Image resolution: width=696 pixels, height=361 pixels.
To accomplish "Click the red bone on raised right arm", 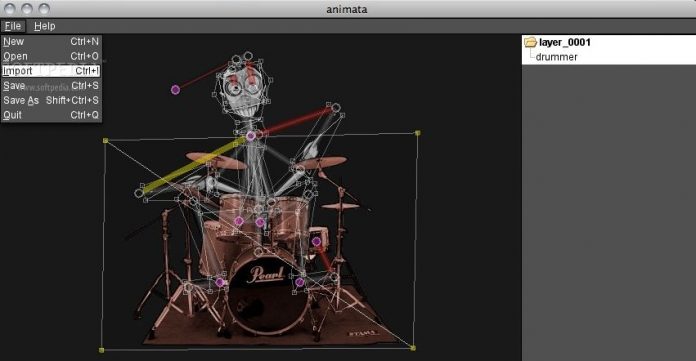I will 295,121.
